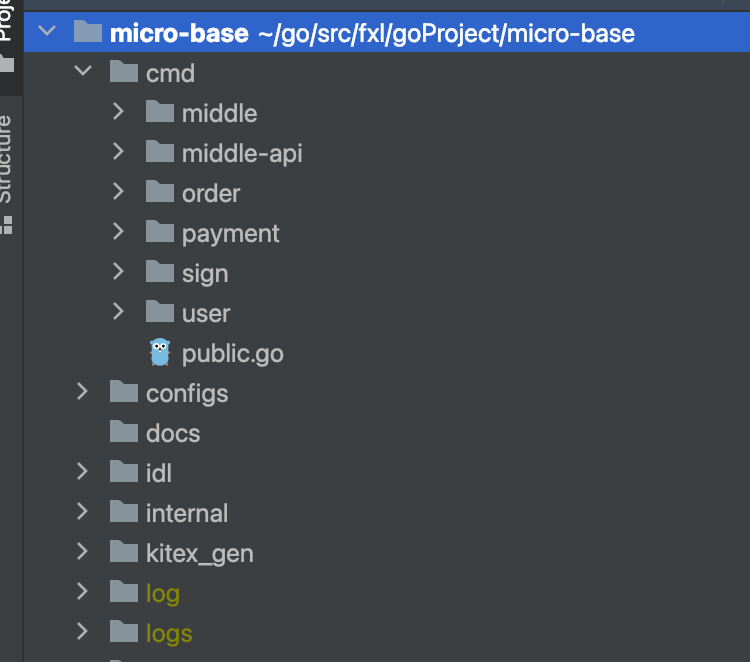Expand the order folder chevron
This screenshot has height=662, width=750.
point(118,192)
